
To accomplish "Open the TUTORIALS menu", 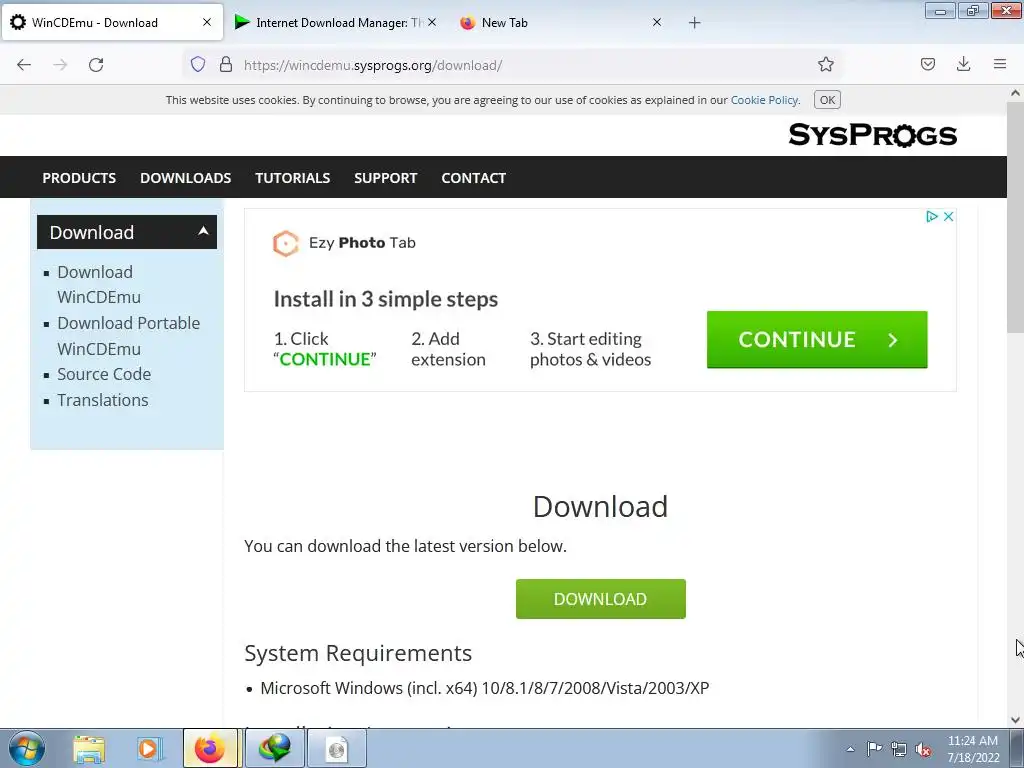I will (x=293, y=178).
